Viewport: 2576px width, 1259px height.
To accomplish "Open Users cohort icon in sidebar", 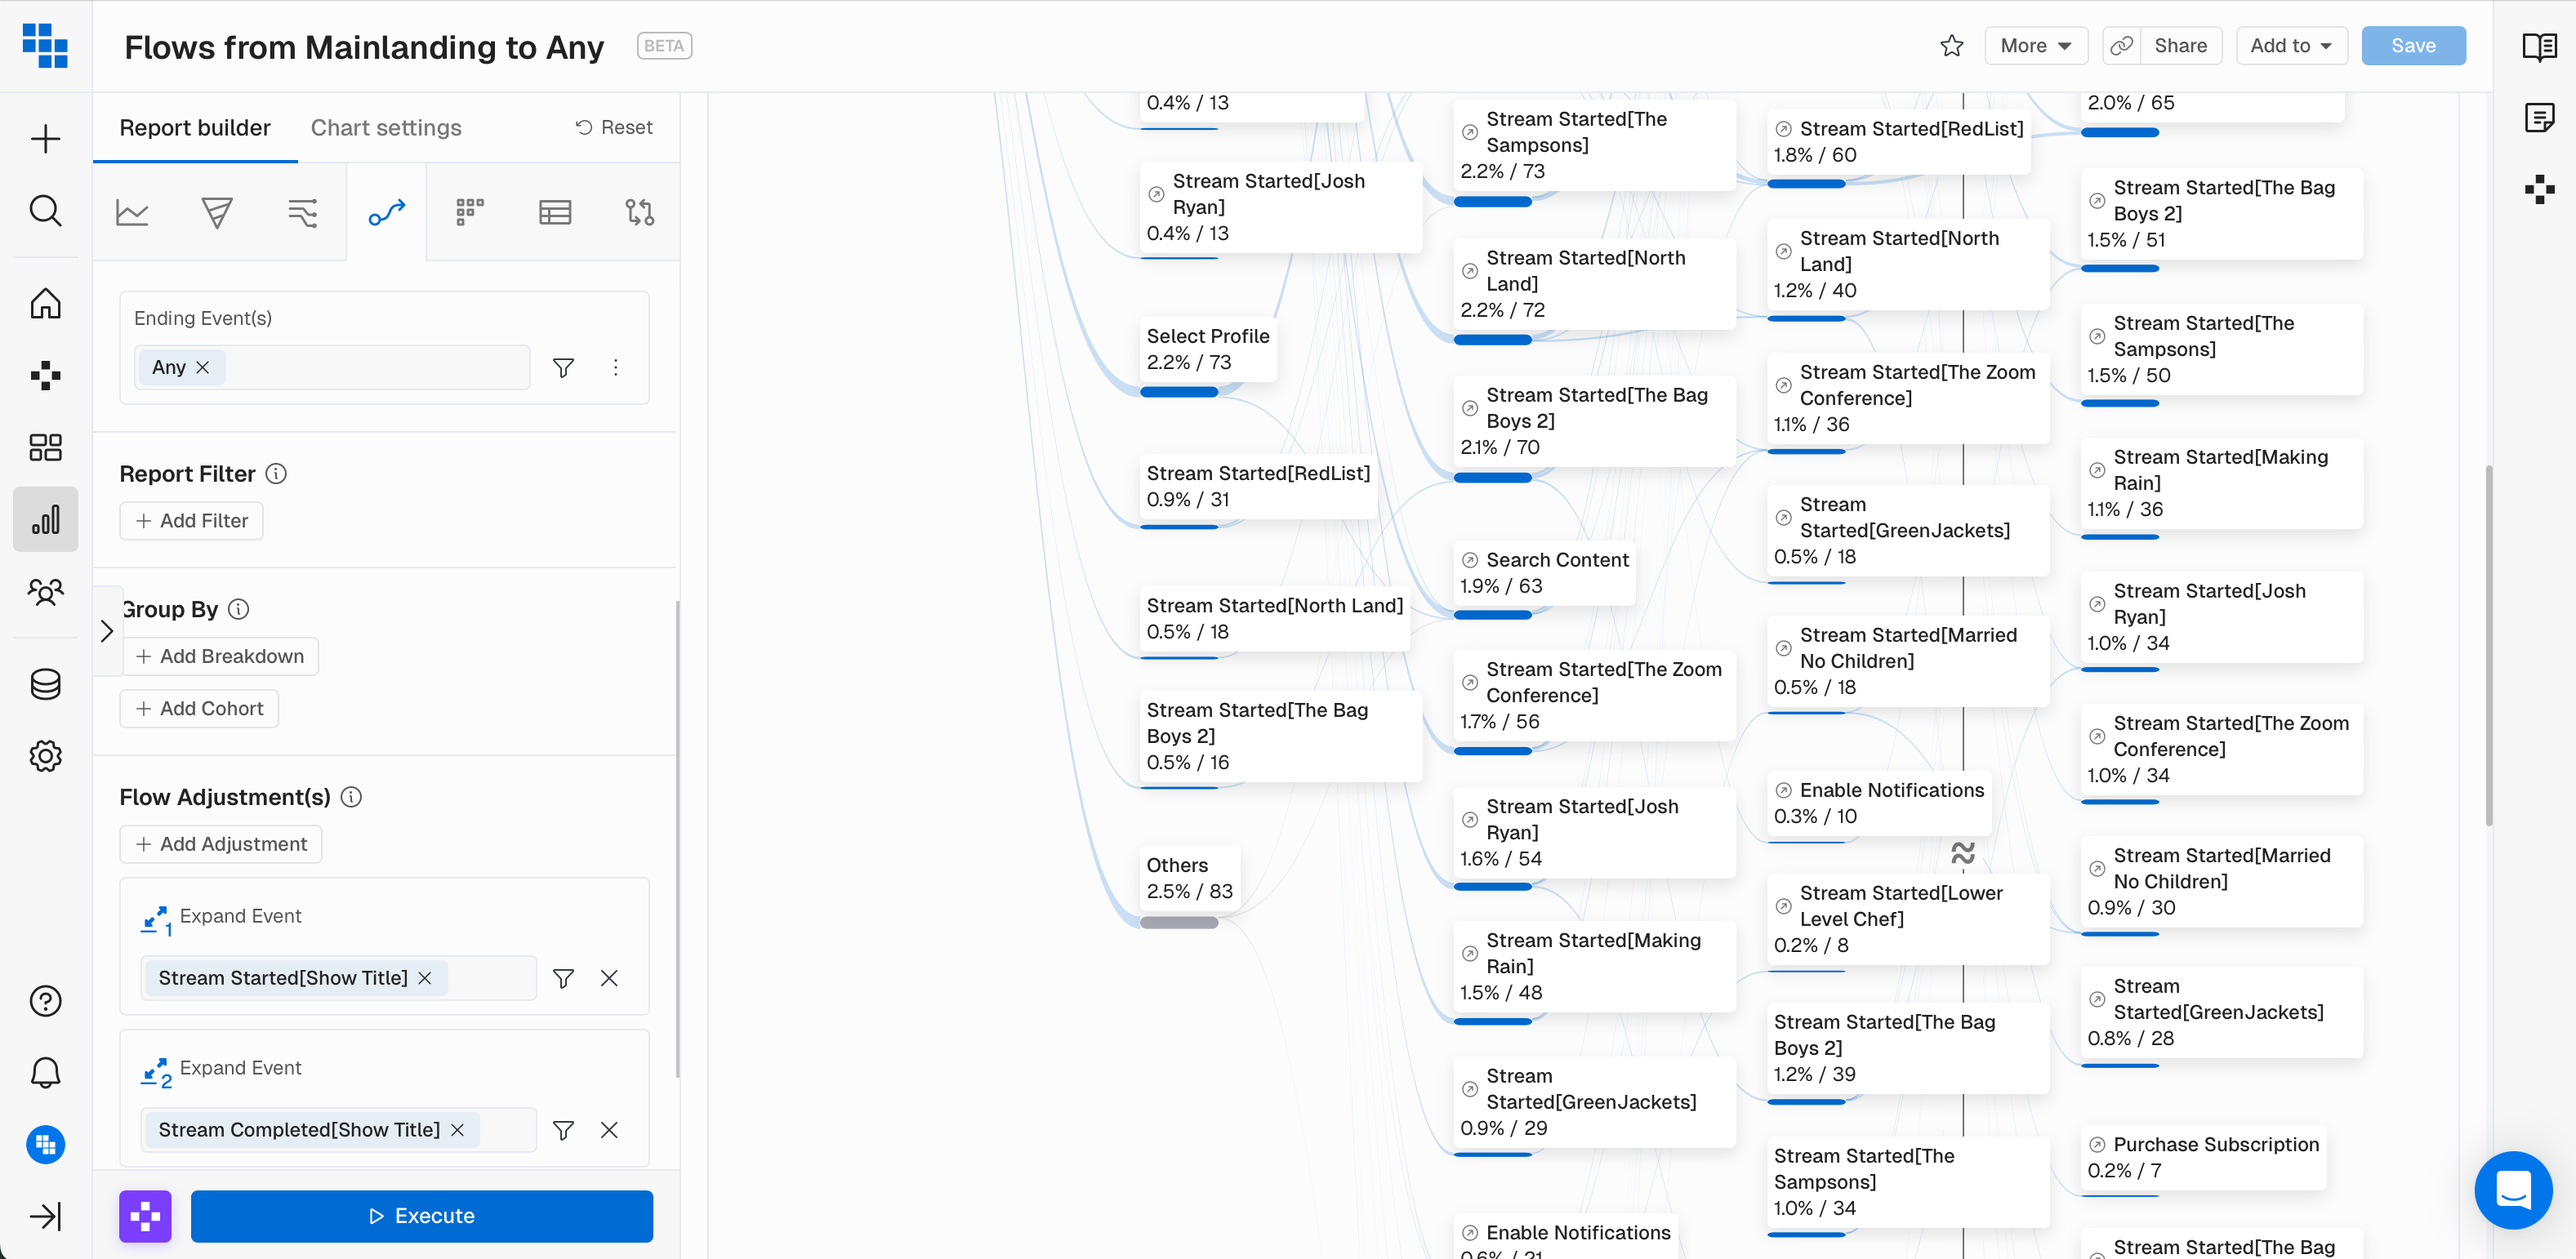I will (x=45, y=593).
